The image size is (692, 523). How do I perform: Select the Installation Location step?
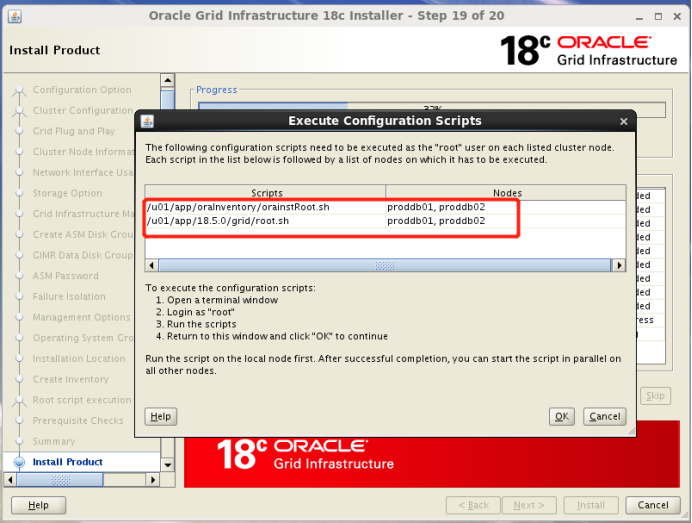pyautogui.click(x=79, y=358)
